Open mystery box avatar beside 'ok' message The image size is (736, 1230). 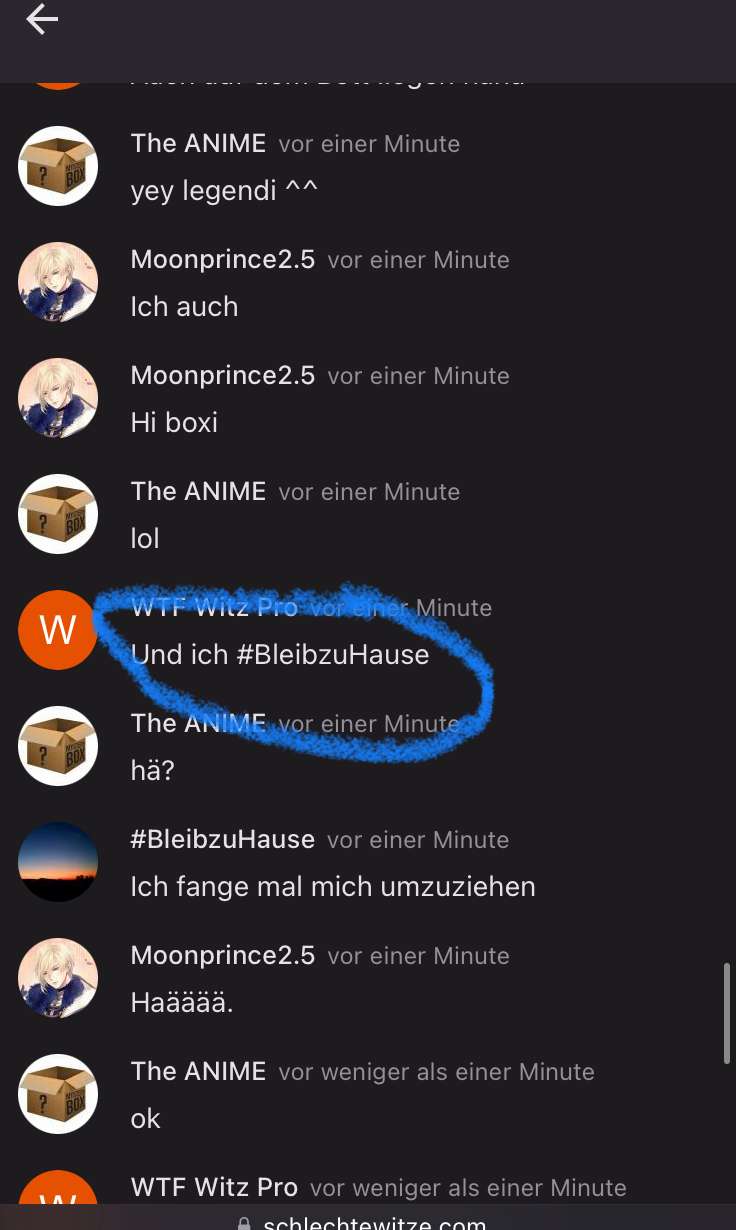pyautogui.click(x=58, y=1094)
